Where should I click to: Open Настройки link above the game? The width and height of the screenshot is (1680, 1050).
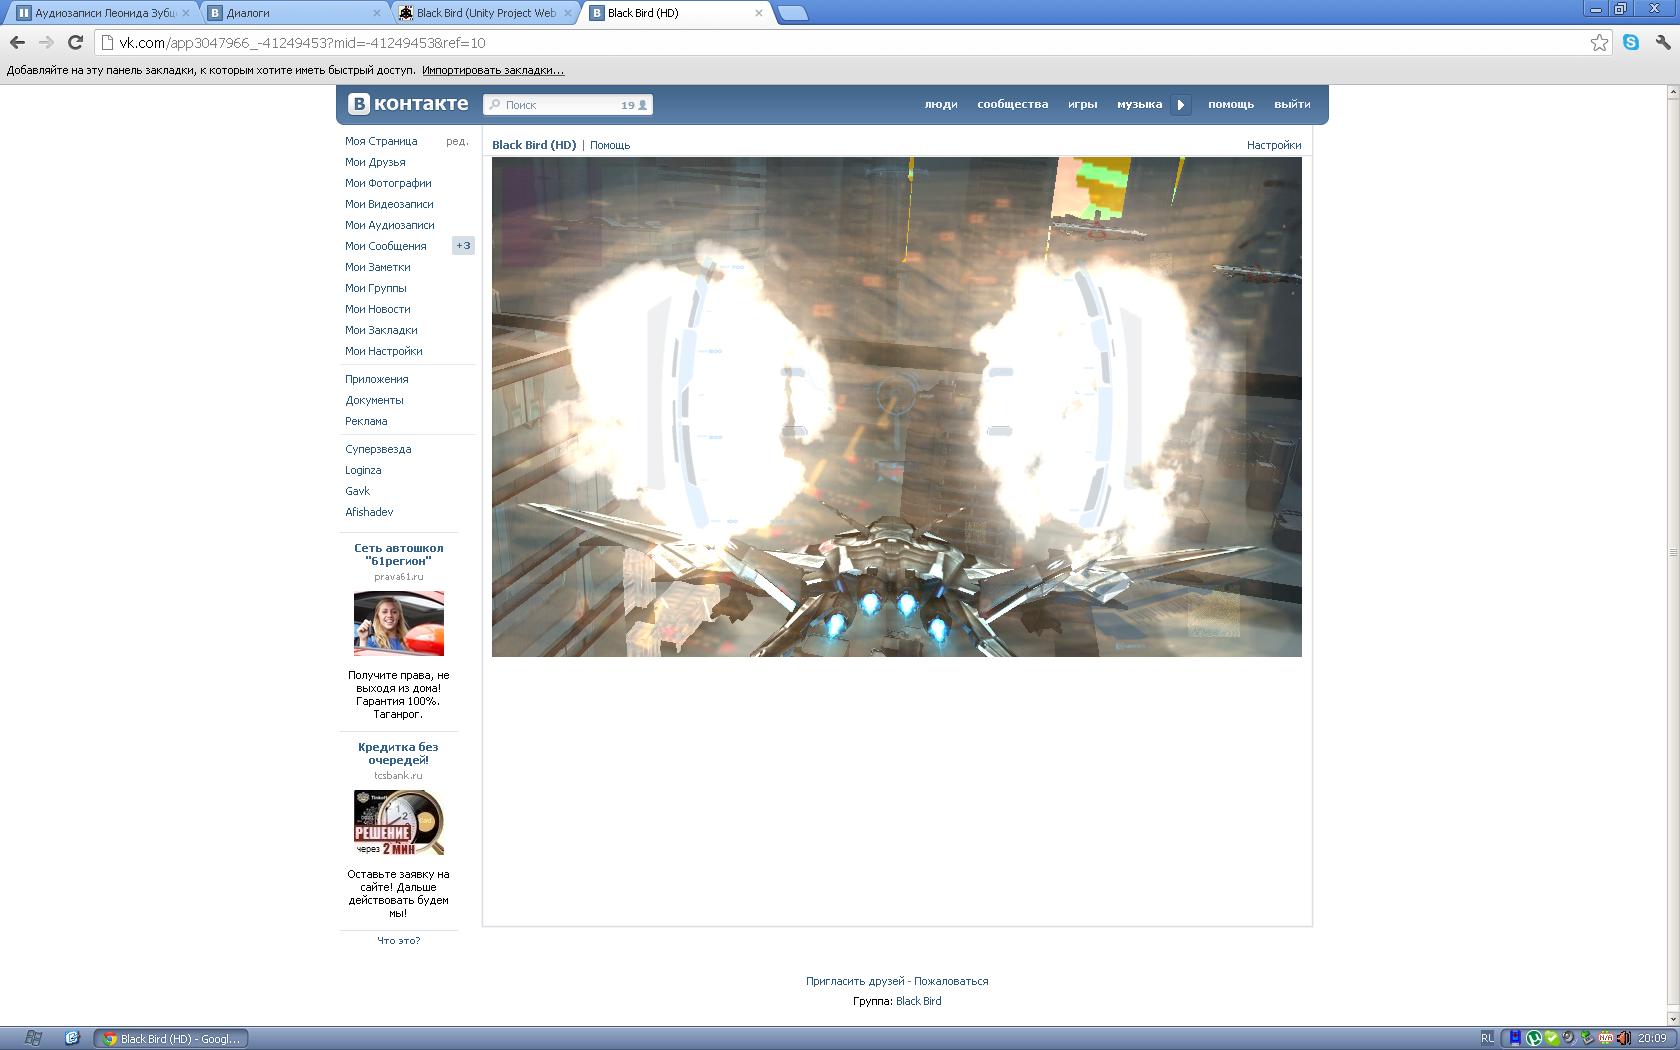tap(1273, 145)
